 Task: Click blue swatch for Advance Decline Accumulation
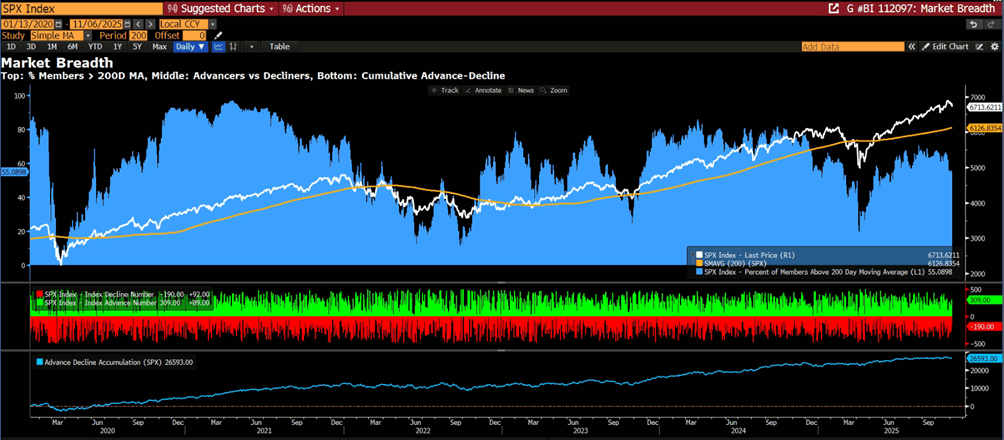(38, 362)
